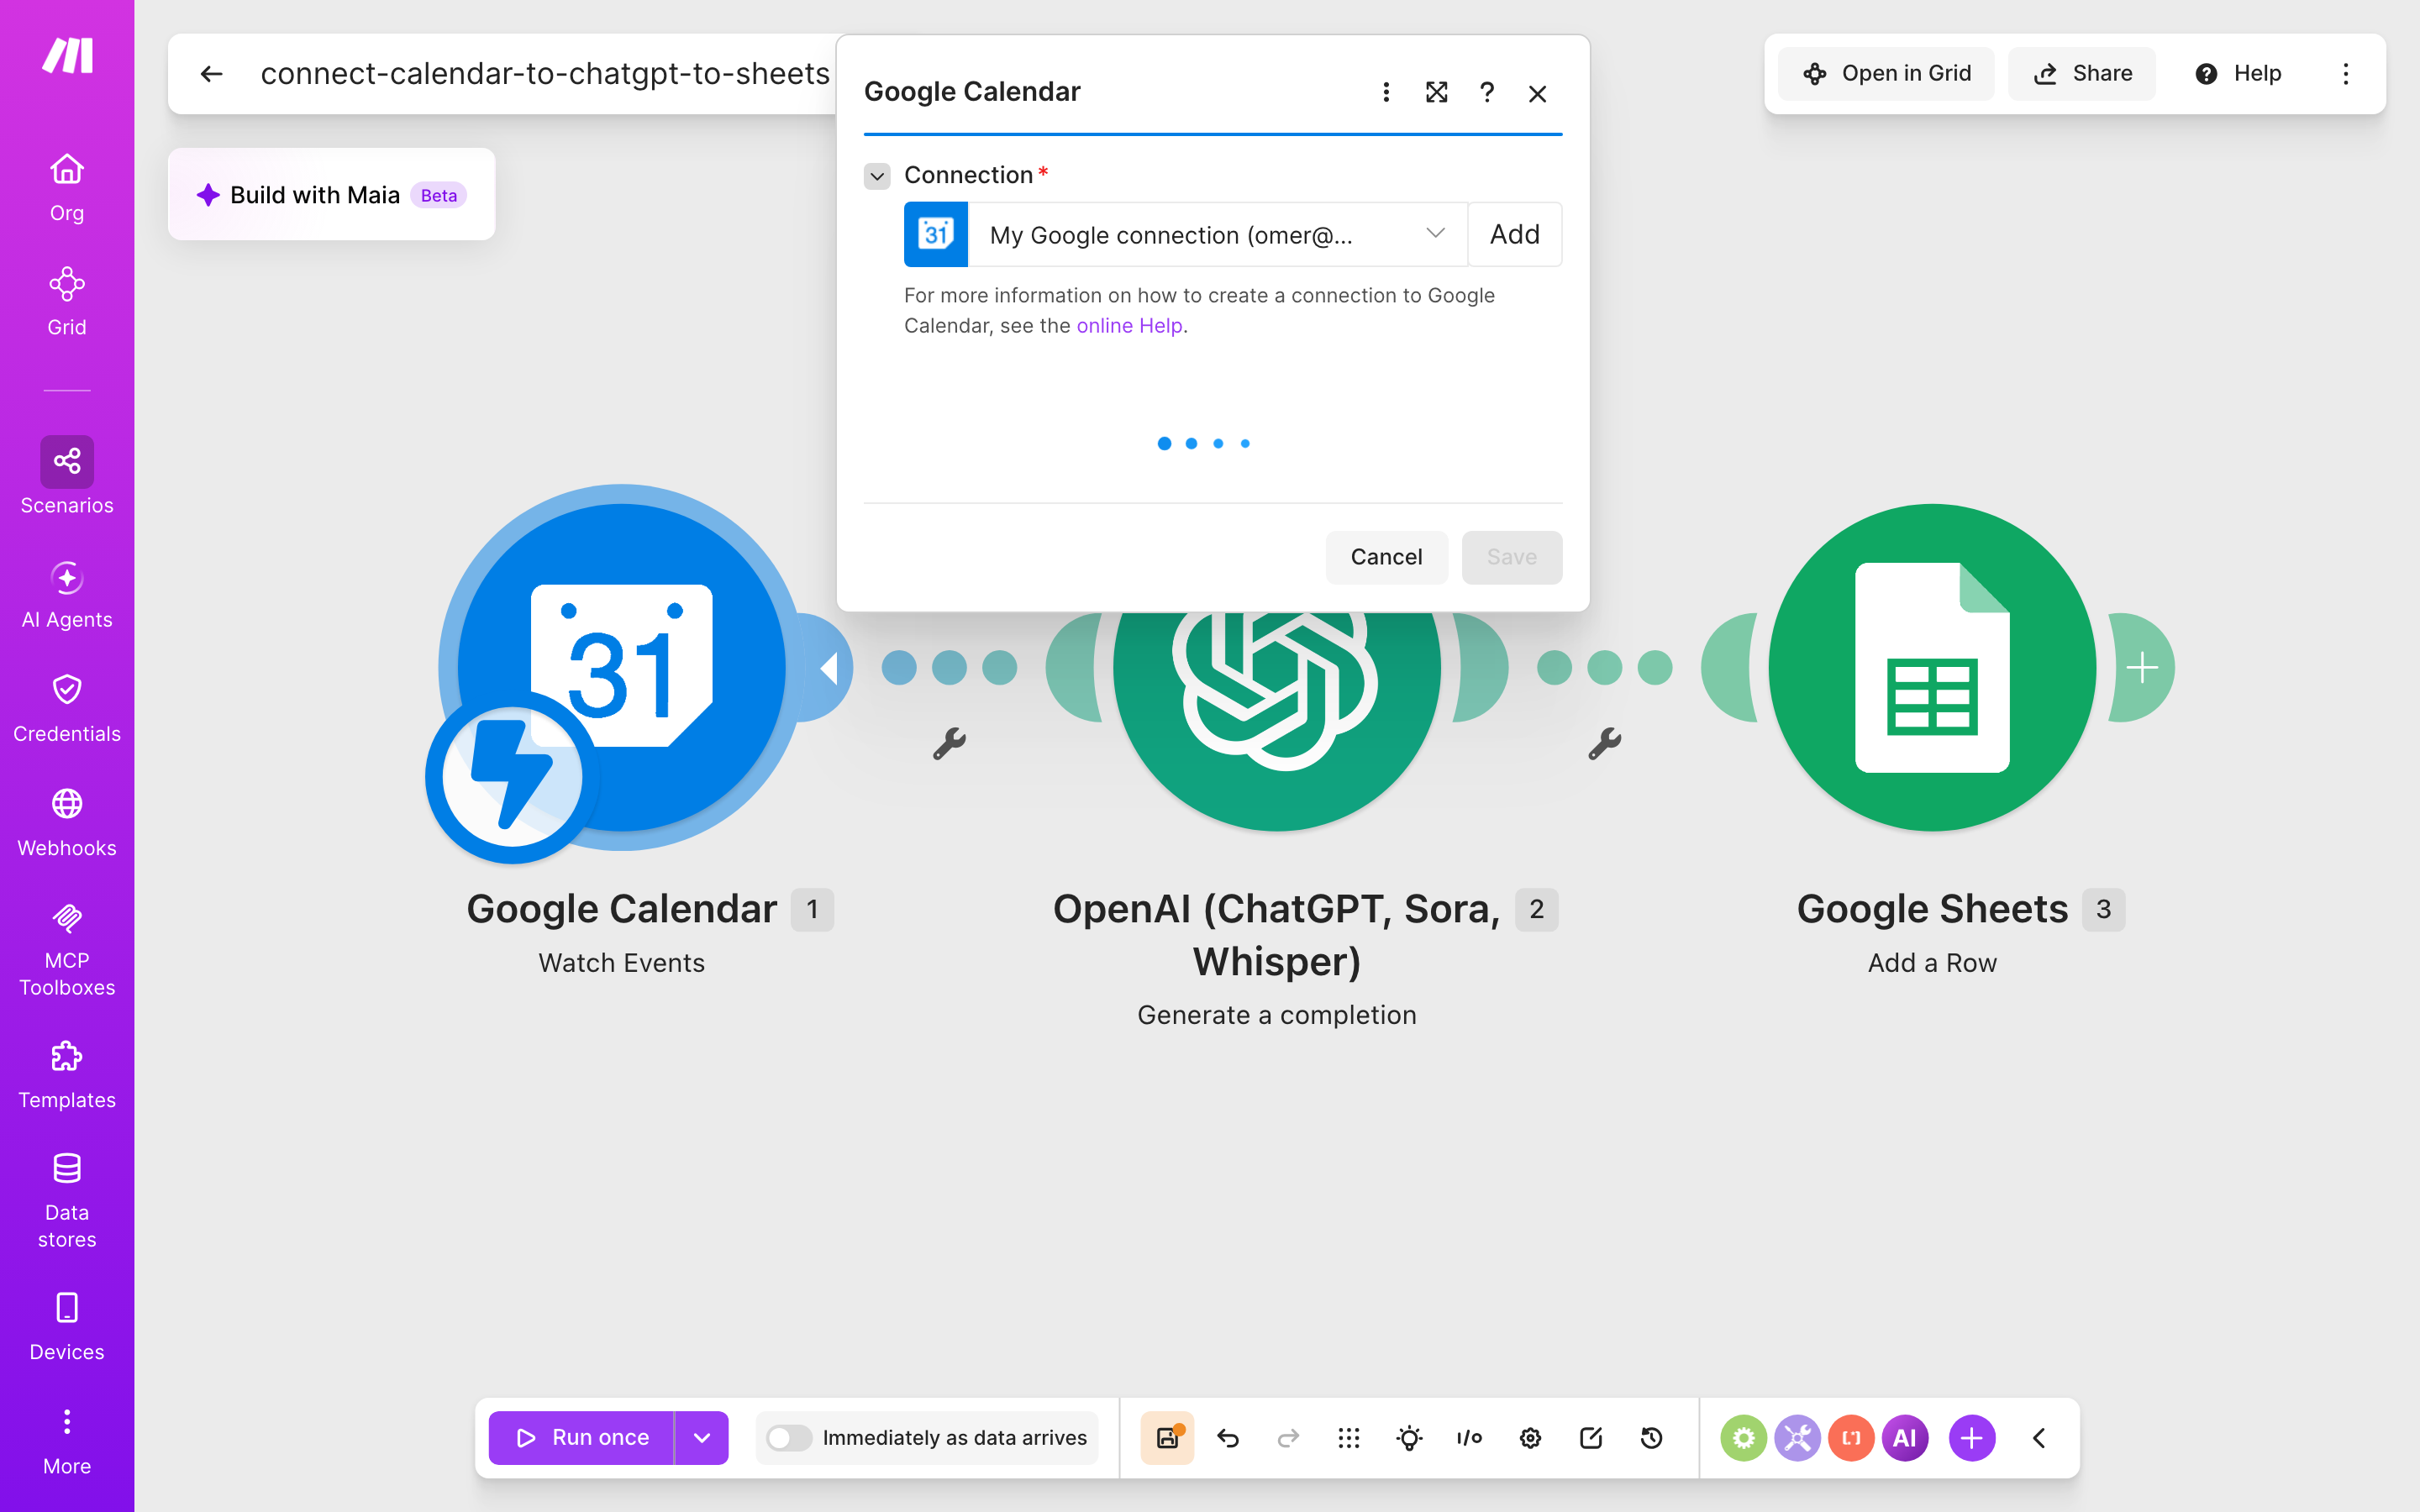
Task: Close the Google Calendar dialog
Action: [1538, 93]
